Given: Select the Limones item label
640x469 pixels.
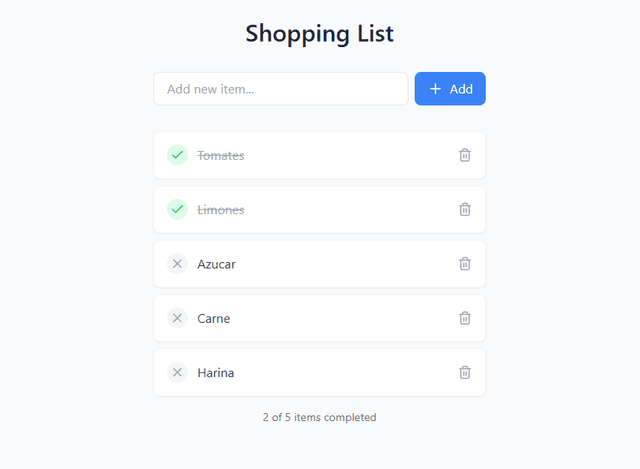Looking at the screenshot, I should click(221, 209).
